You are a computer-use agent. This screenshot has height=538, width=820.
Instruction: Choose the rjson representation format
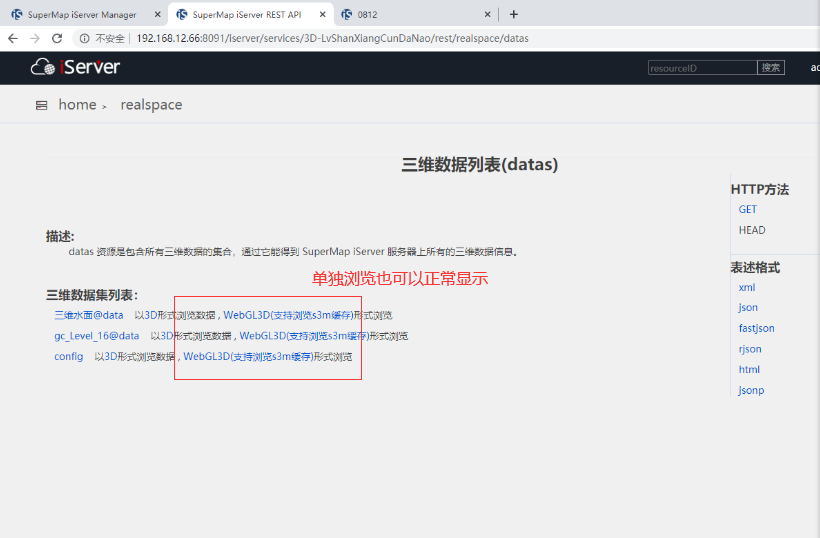tap(750, 349)
